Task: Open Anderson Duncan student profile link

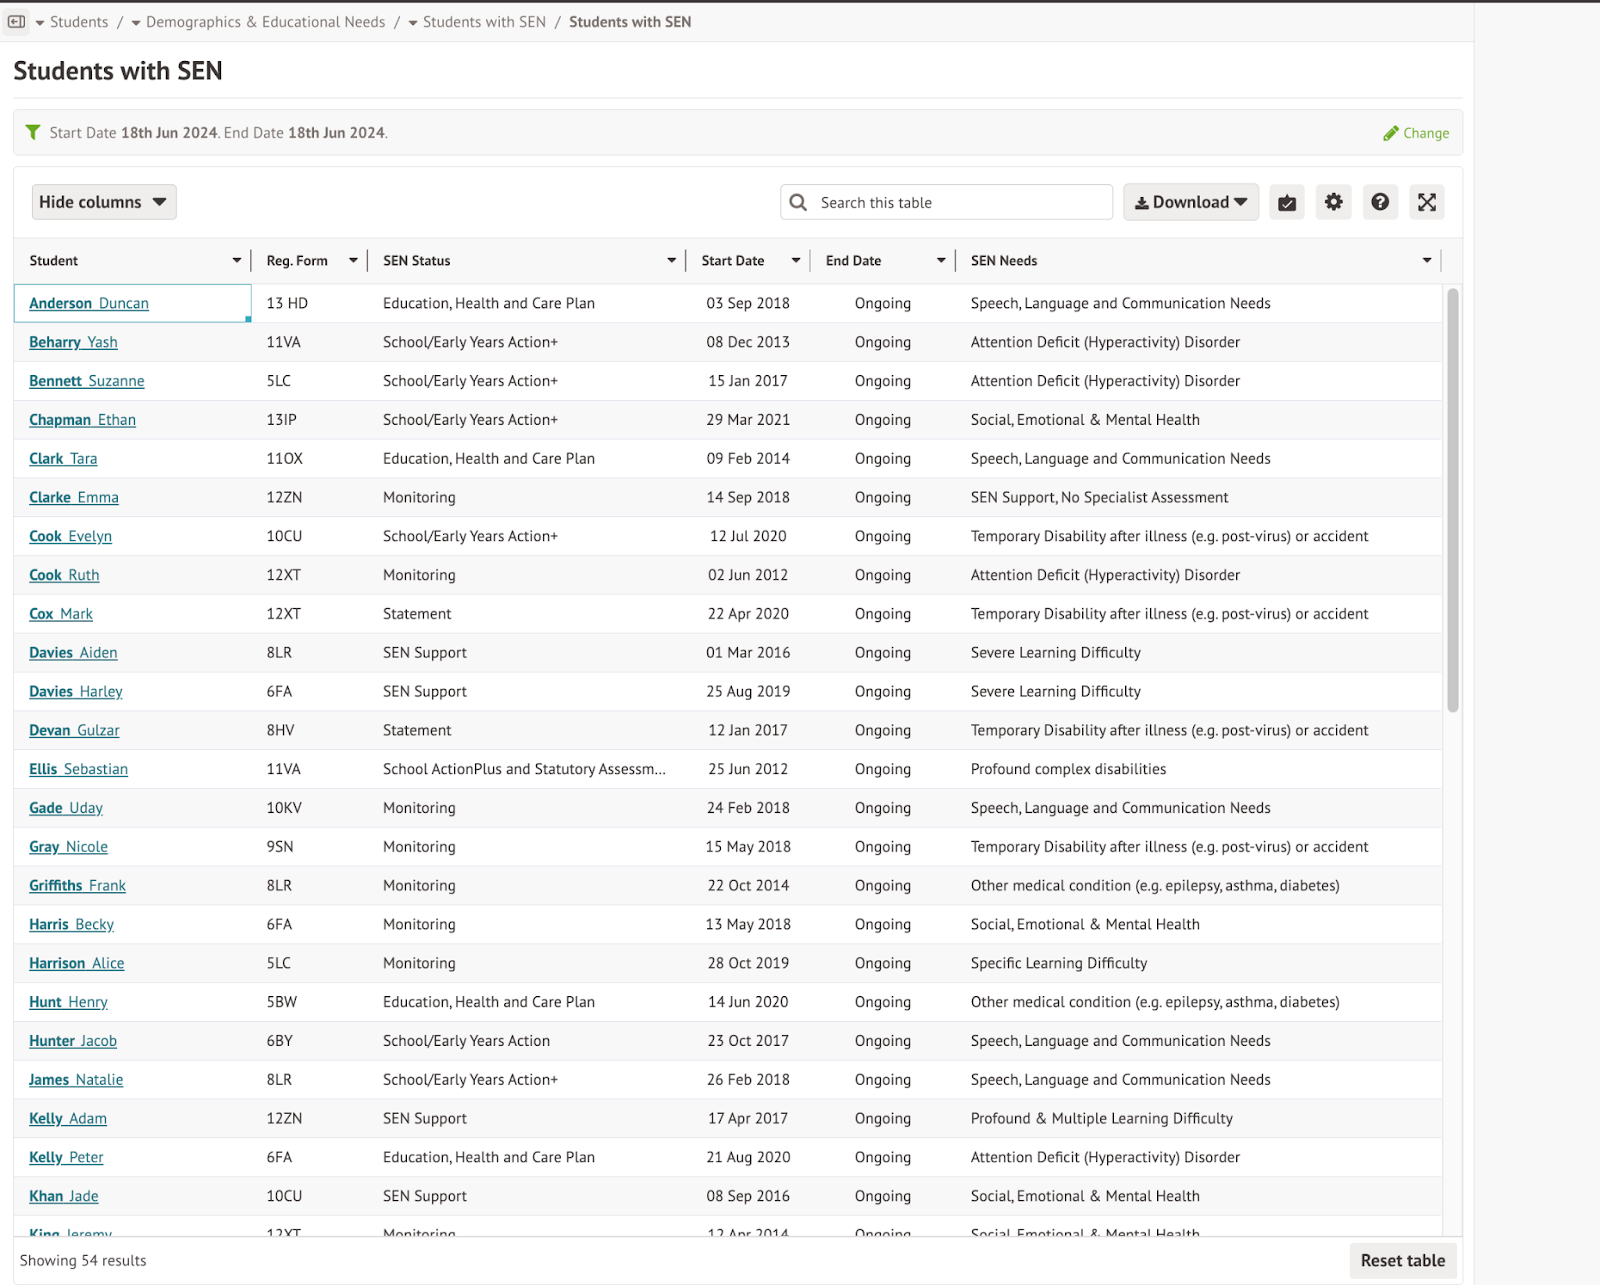Action: coord(89,303)
